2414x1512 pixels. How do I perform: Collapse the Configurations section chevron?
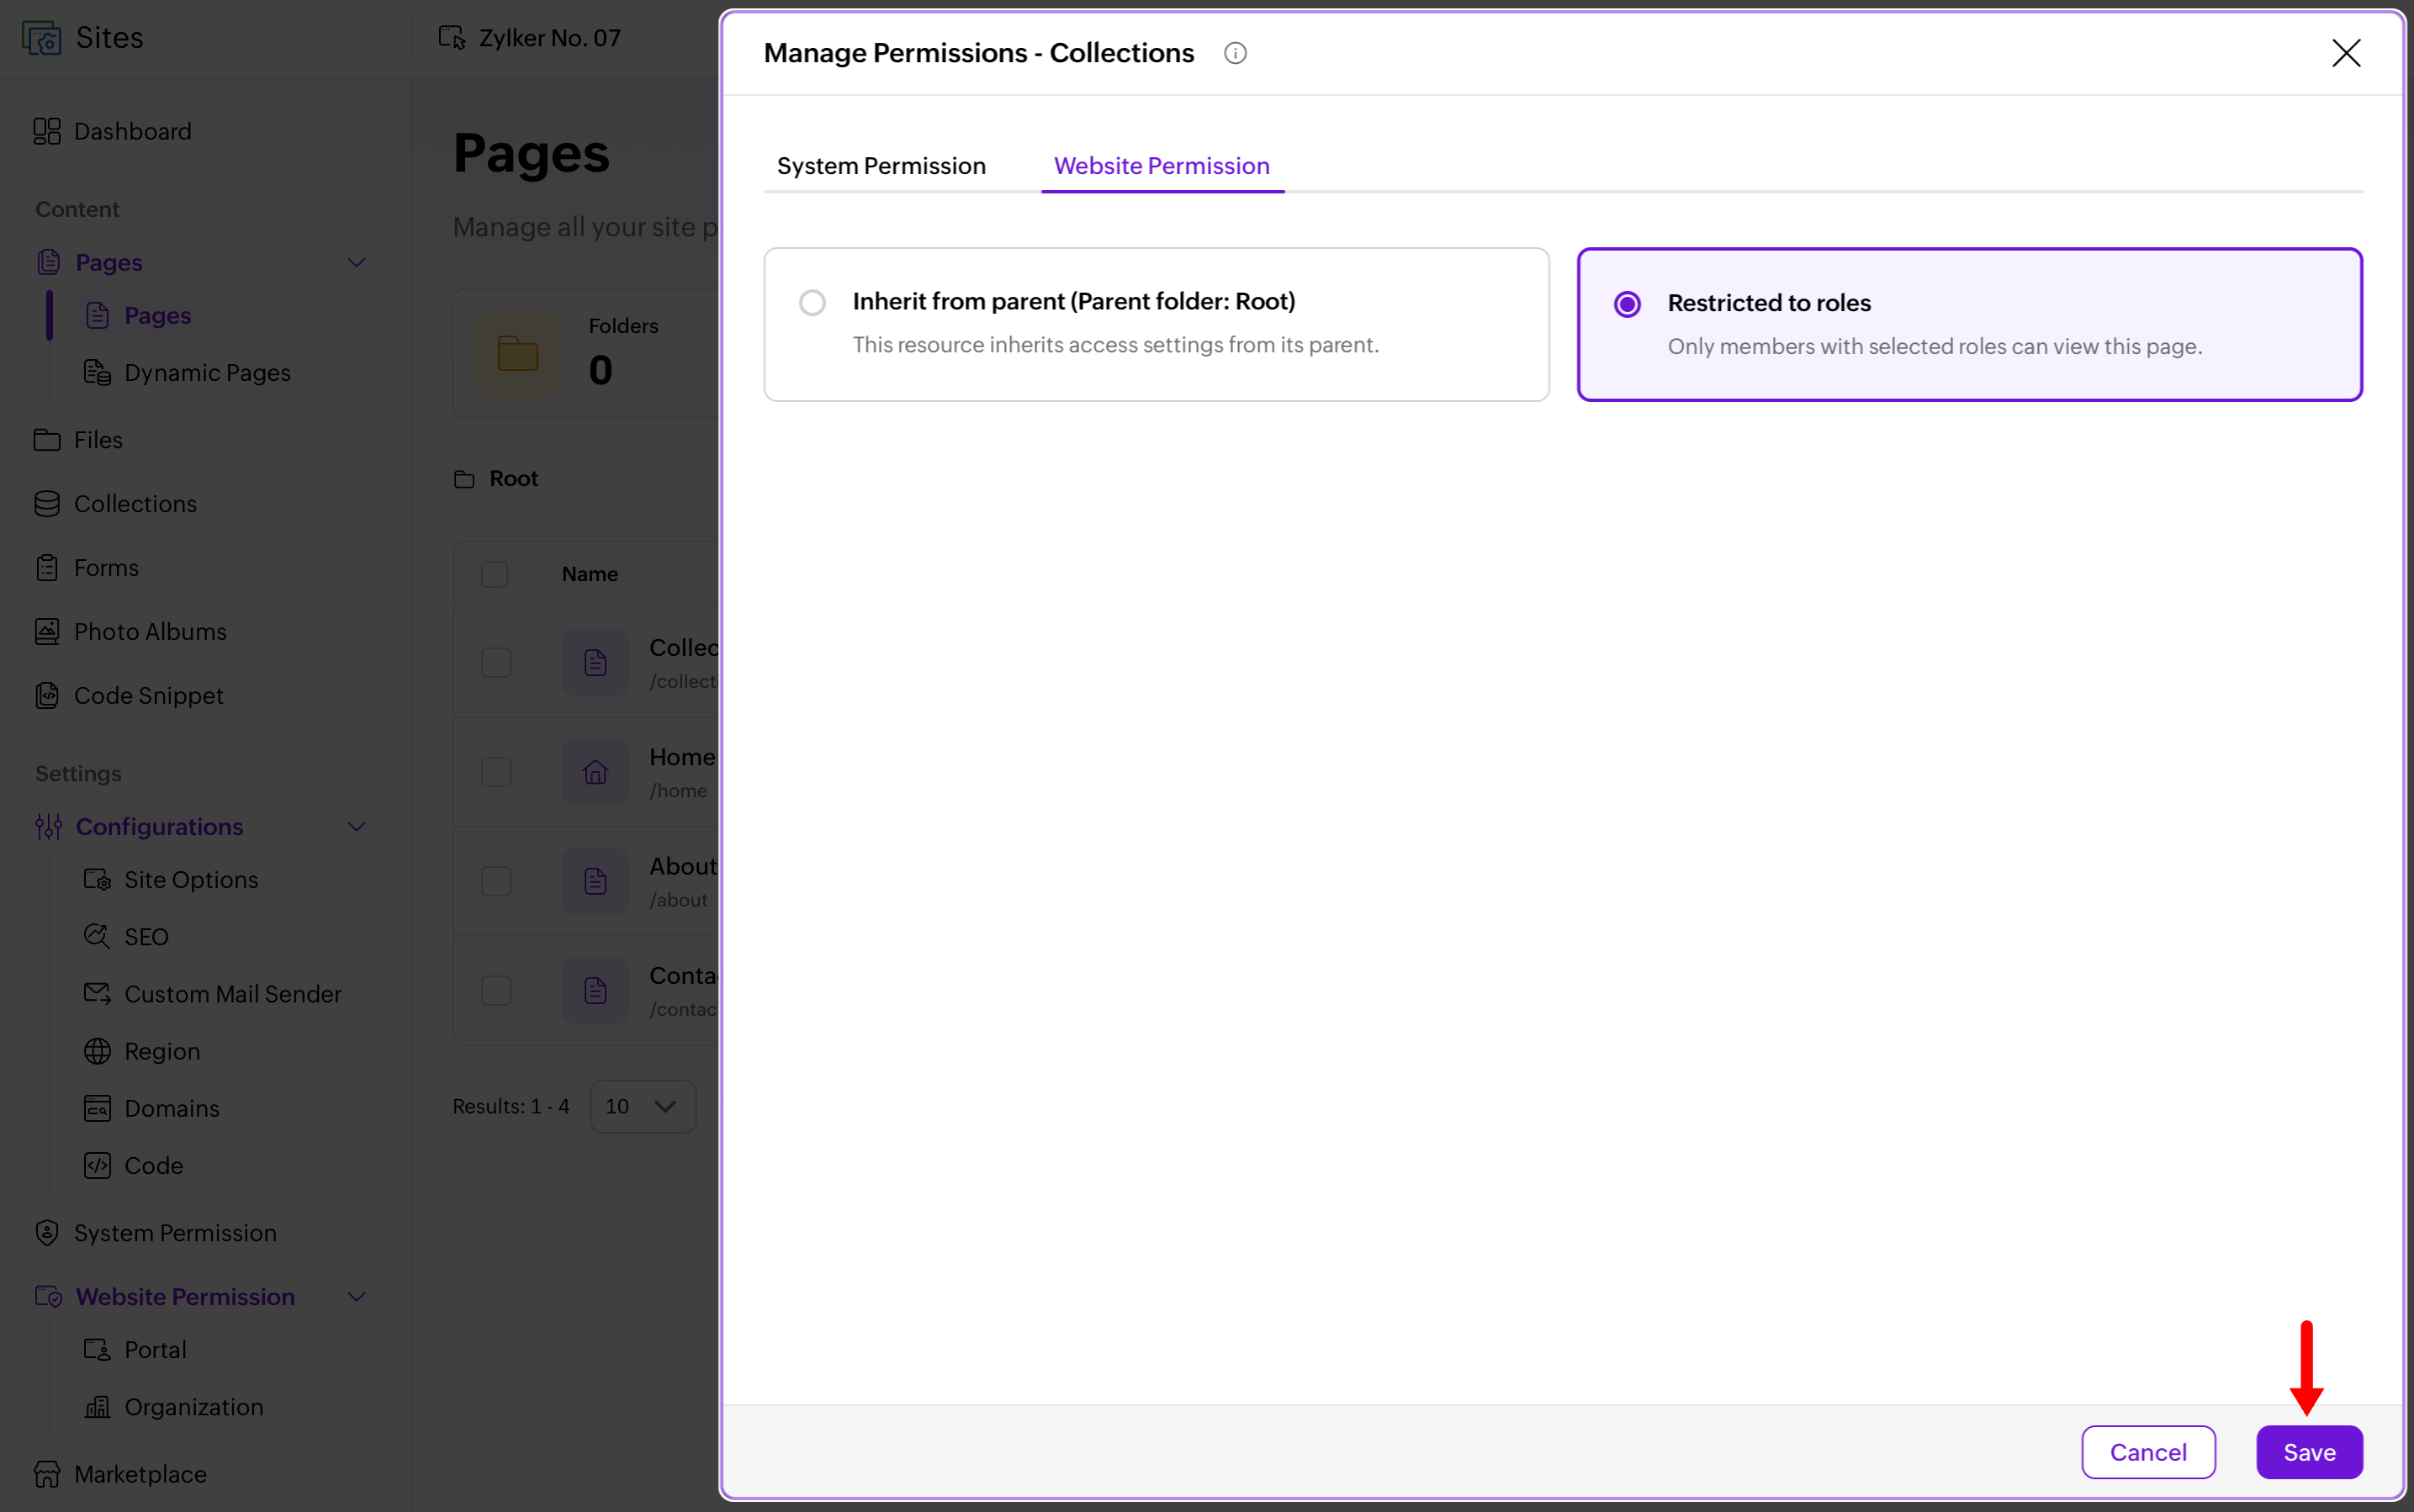point(356,826)
